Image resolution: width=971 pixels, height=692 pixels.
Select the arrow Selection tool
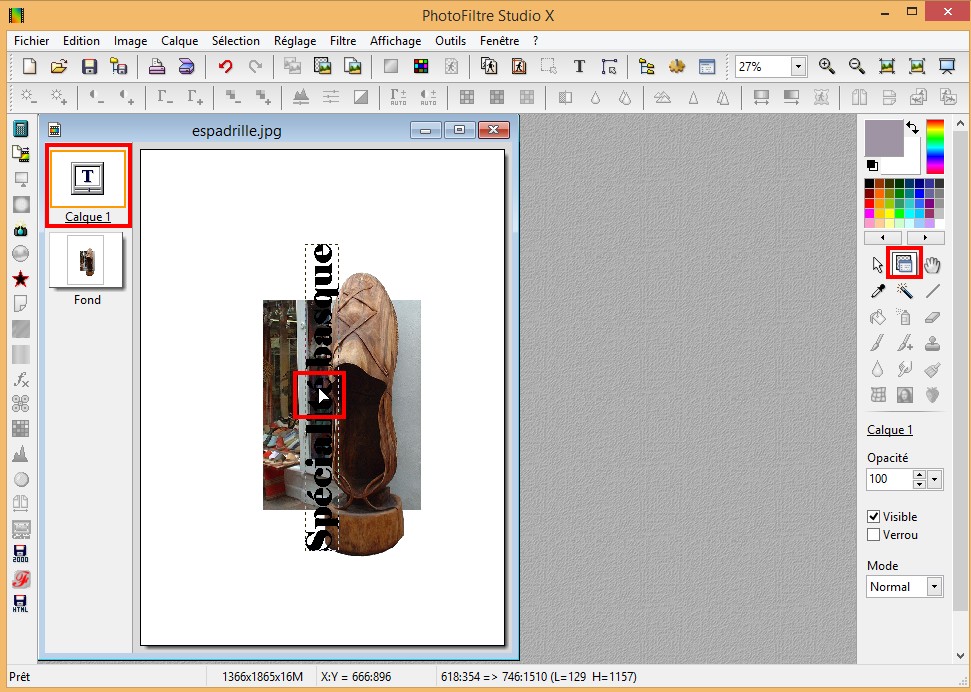click(878, 265)
